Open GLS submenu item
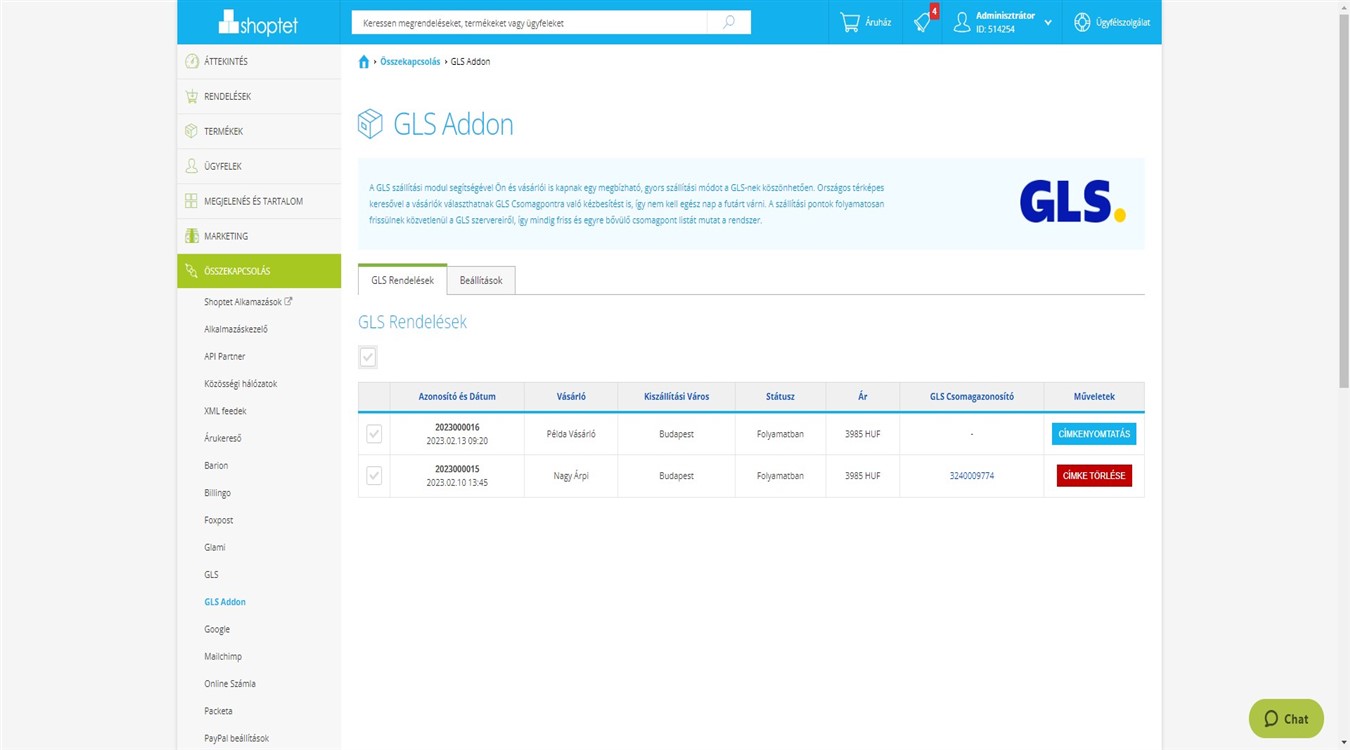The image size is (1350, 750). [211, 575]
